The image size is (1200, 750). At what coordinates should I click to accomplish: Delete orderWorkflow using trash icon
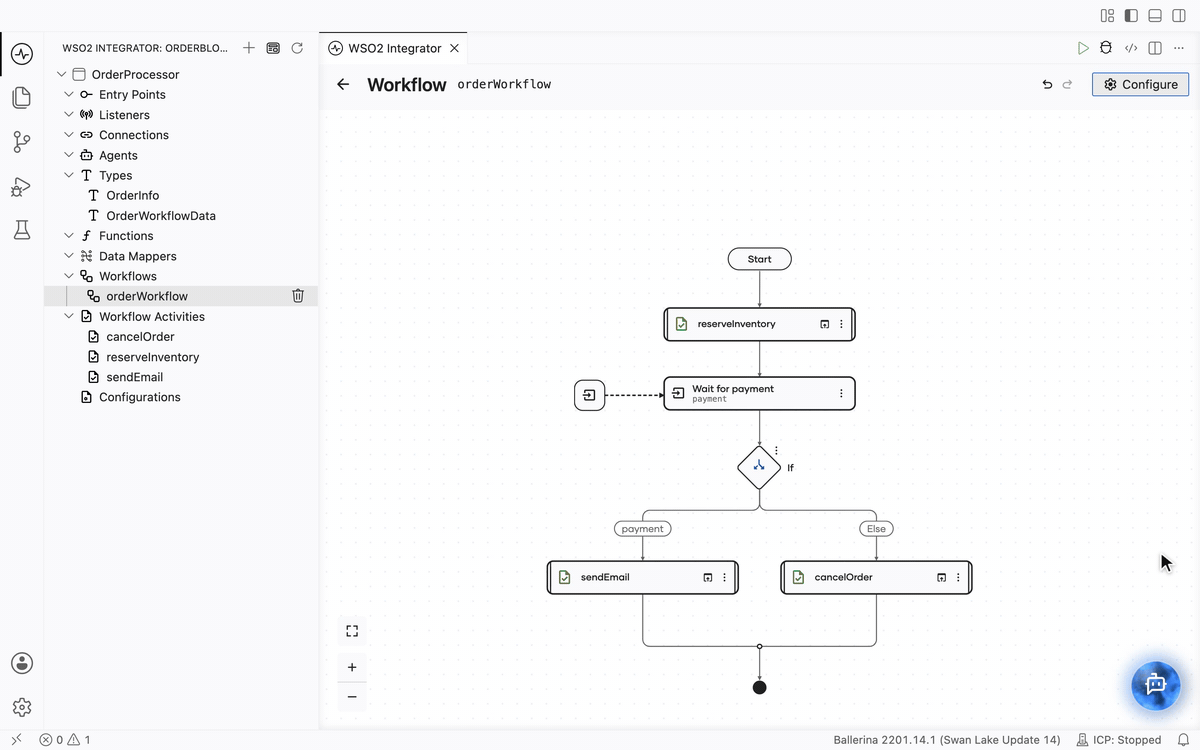pyautogui.click(x=297, y=296)
